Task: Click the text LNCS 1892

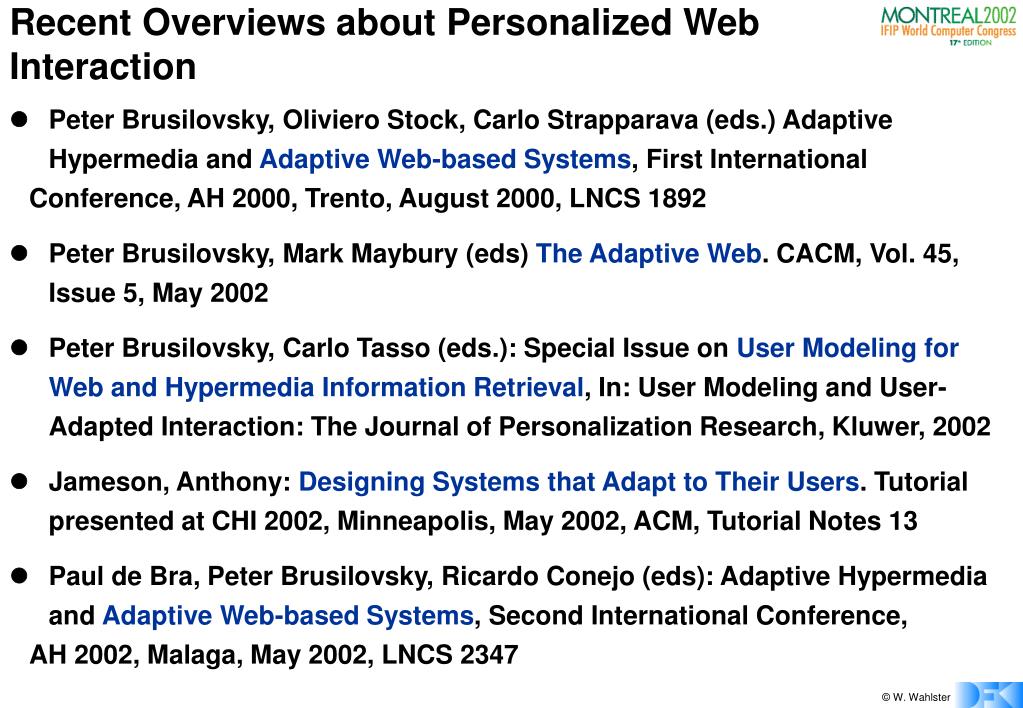Action: (638, 198)
